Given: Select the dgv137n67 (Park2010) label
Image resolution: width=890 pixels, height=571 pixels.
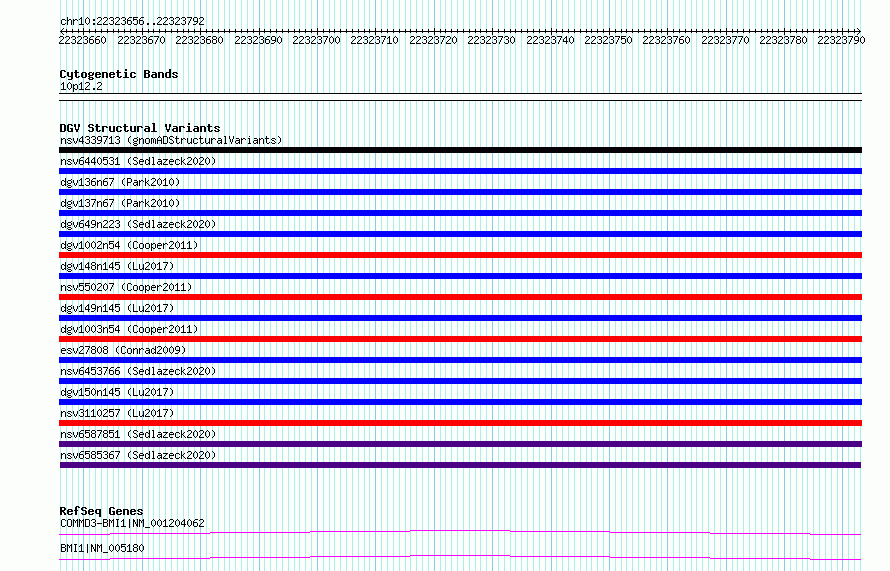Looking at the screenshot, I should 120,203.
